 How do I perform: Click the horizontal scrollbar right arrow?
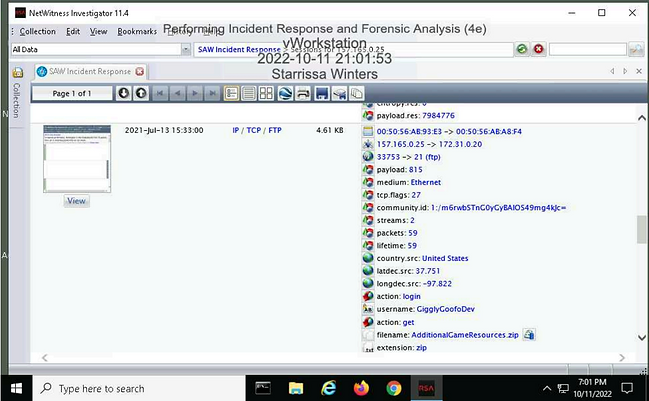click(x=622, y=358)
